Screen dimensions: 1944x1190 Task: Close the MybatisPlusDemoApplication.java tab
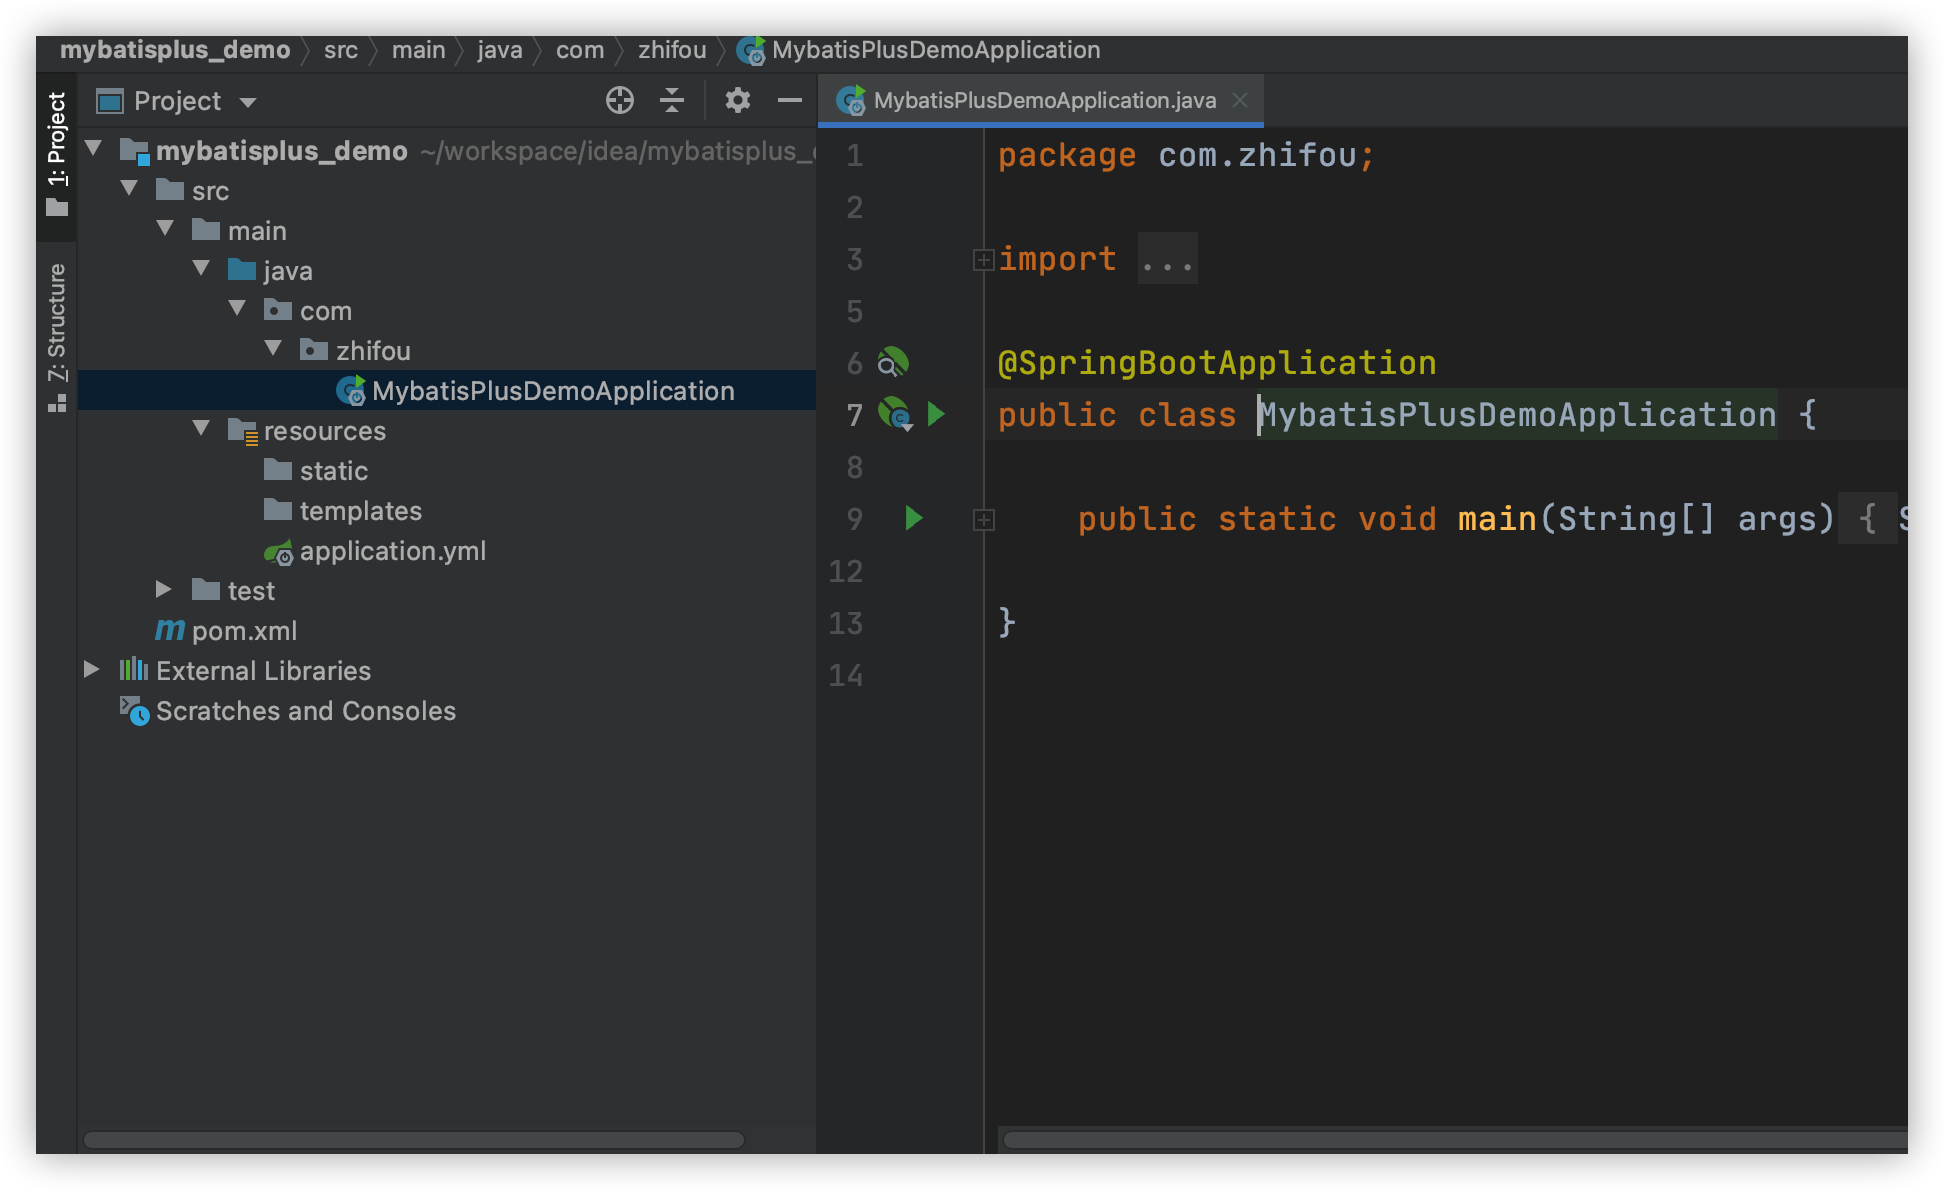point(1240,100)
